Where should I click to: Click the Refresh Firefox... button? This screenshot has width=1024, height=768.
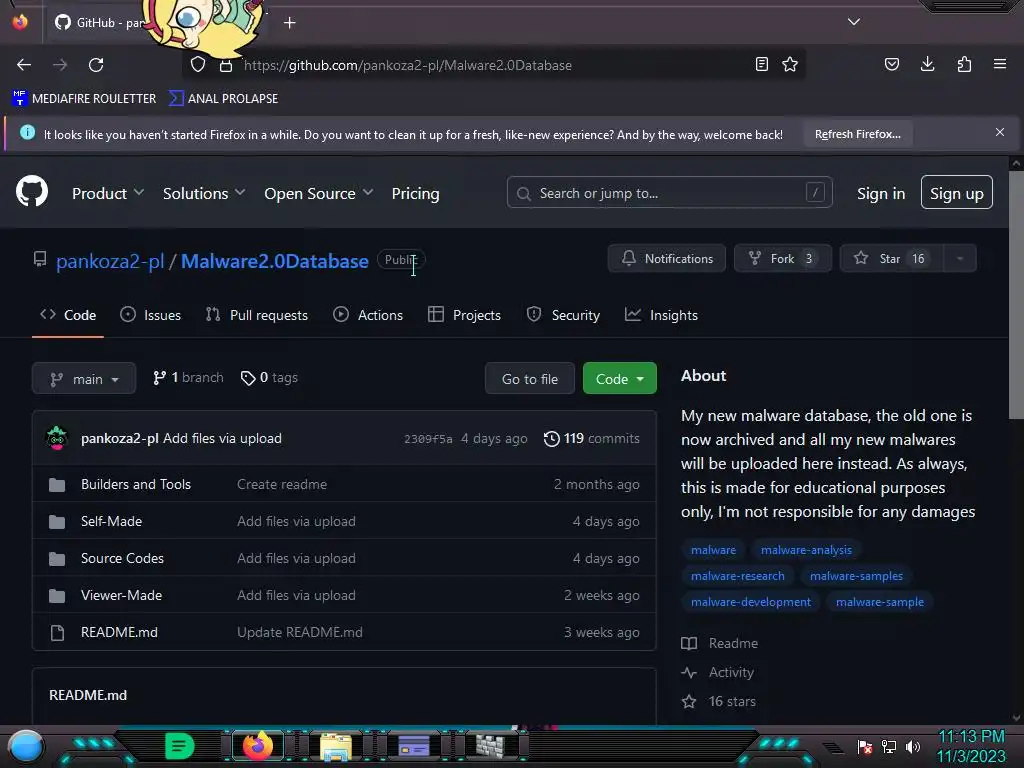click(857, 134)
